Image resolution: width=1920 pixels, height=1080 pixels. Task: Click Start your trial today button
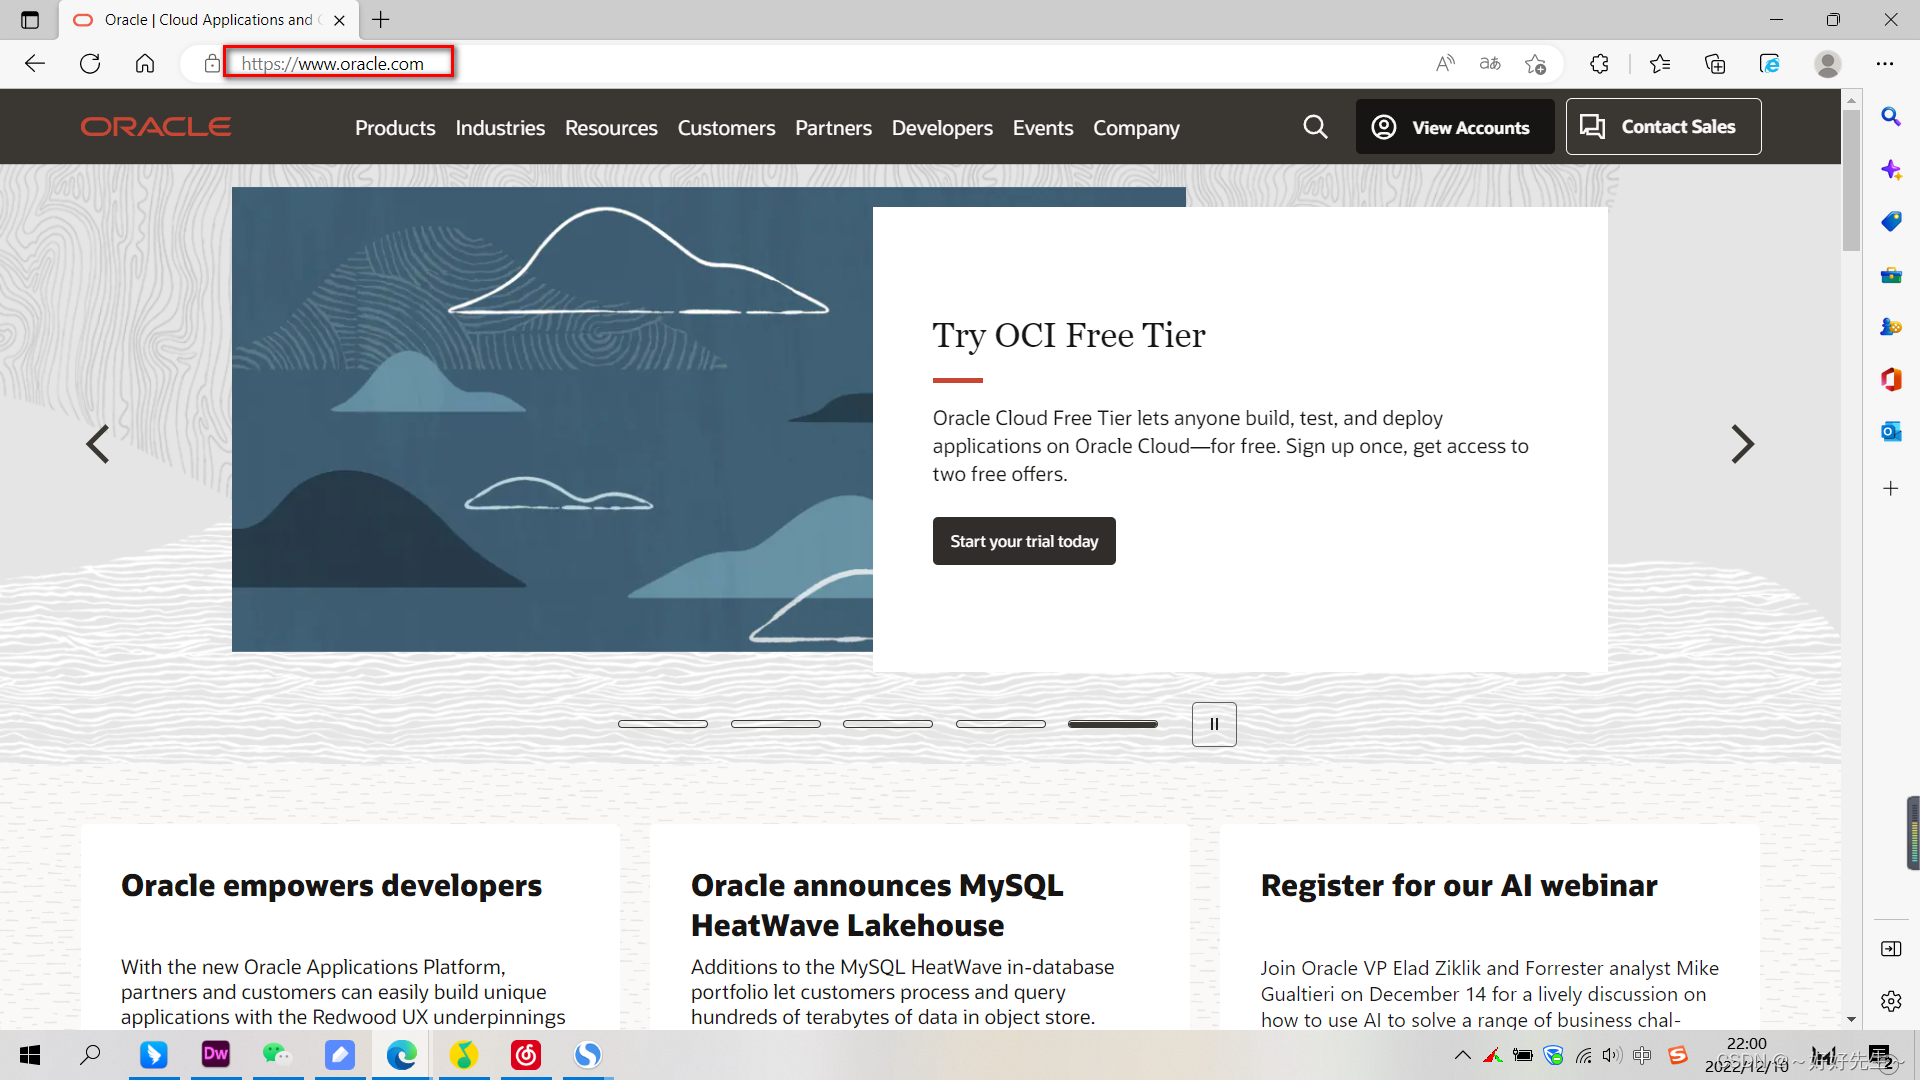tap(1024, 541)
